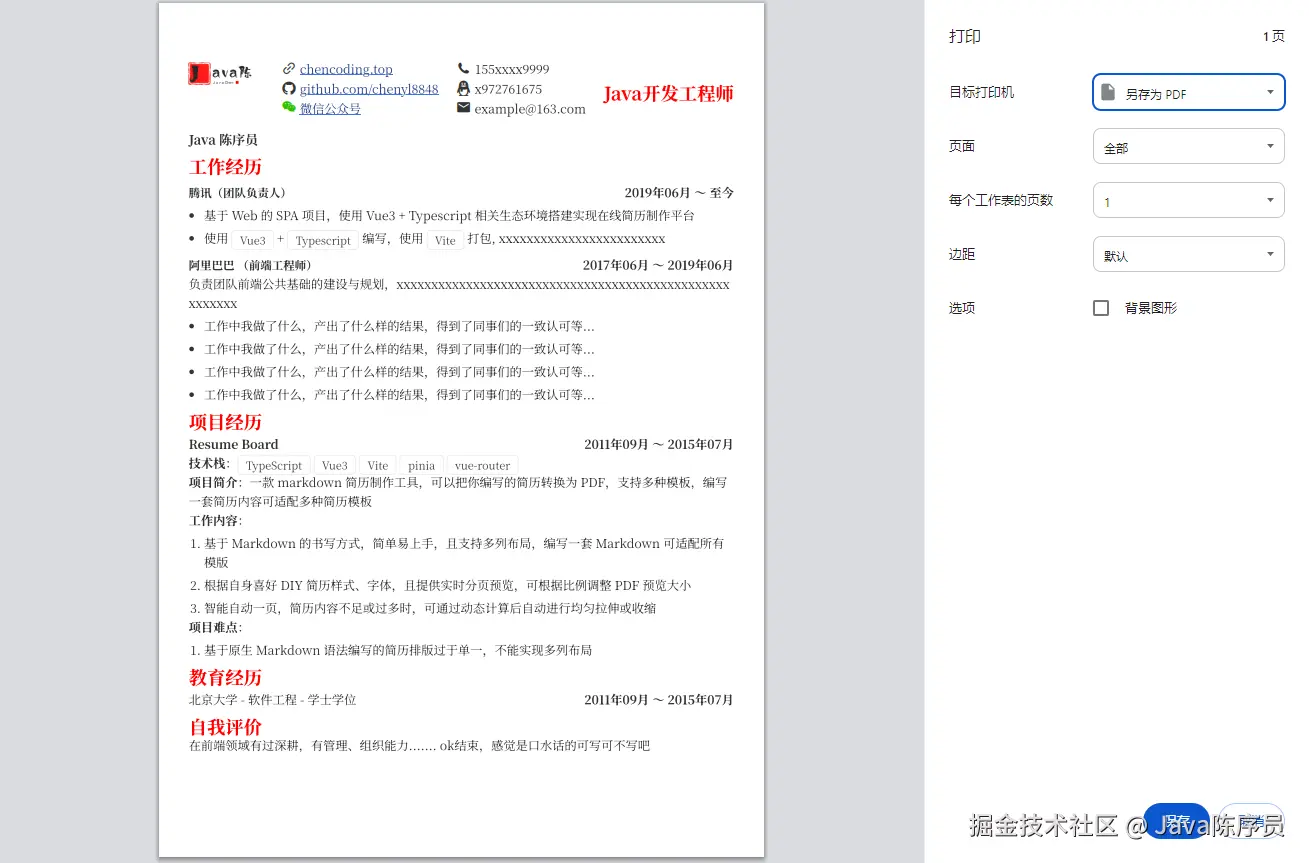Click the 选项 label

962,308
